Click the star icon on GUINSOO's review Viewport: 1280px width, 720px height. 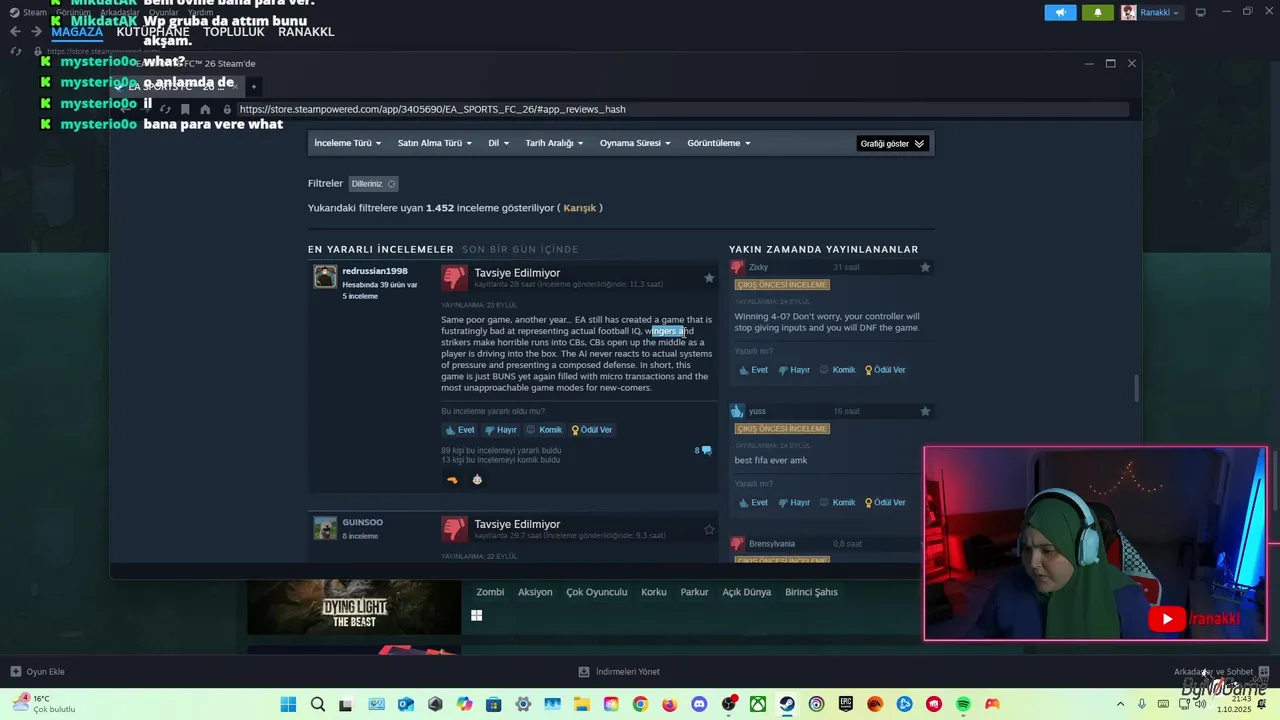point(709,529)
